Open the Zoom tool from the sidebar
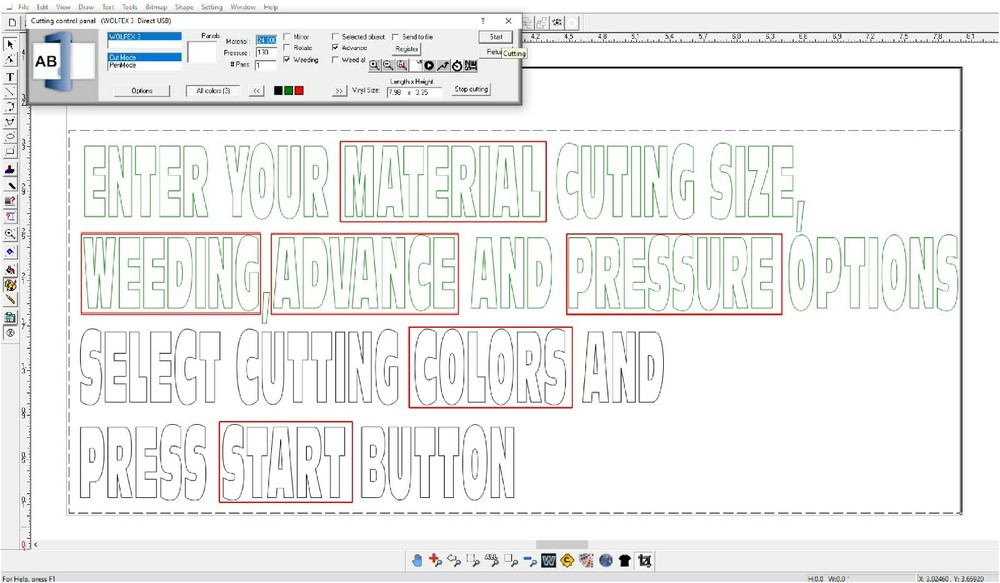The width and height of the screenshot is (1000, 583). click(x=11, y=233)
